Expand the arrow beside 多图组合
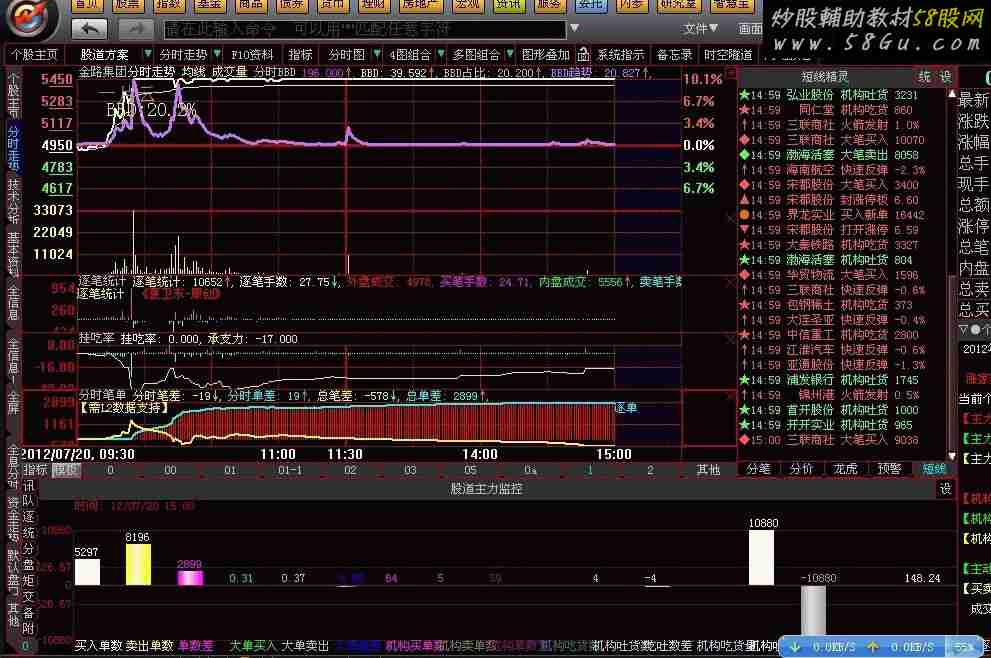This screenshot has width=991, height=658. pos(509,54)
